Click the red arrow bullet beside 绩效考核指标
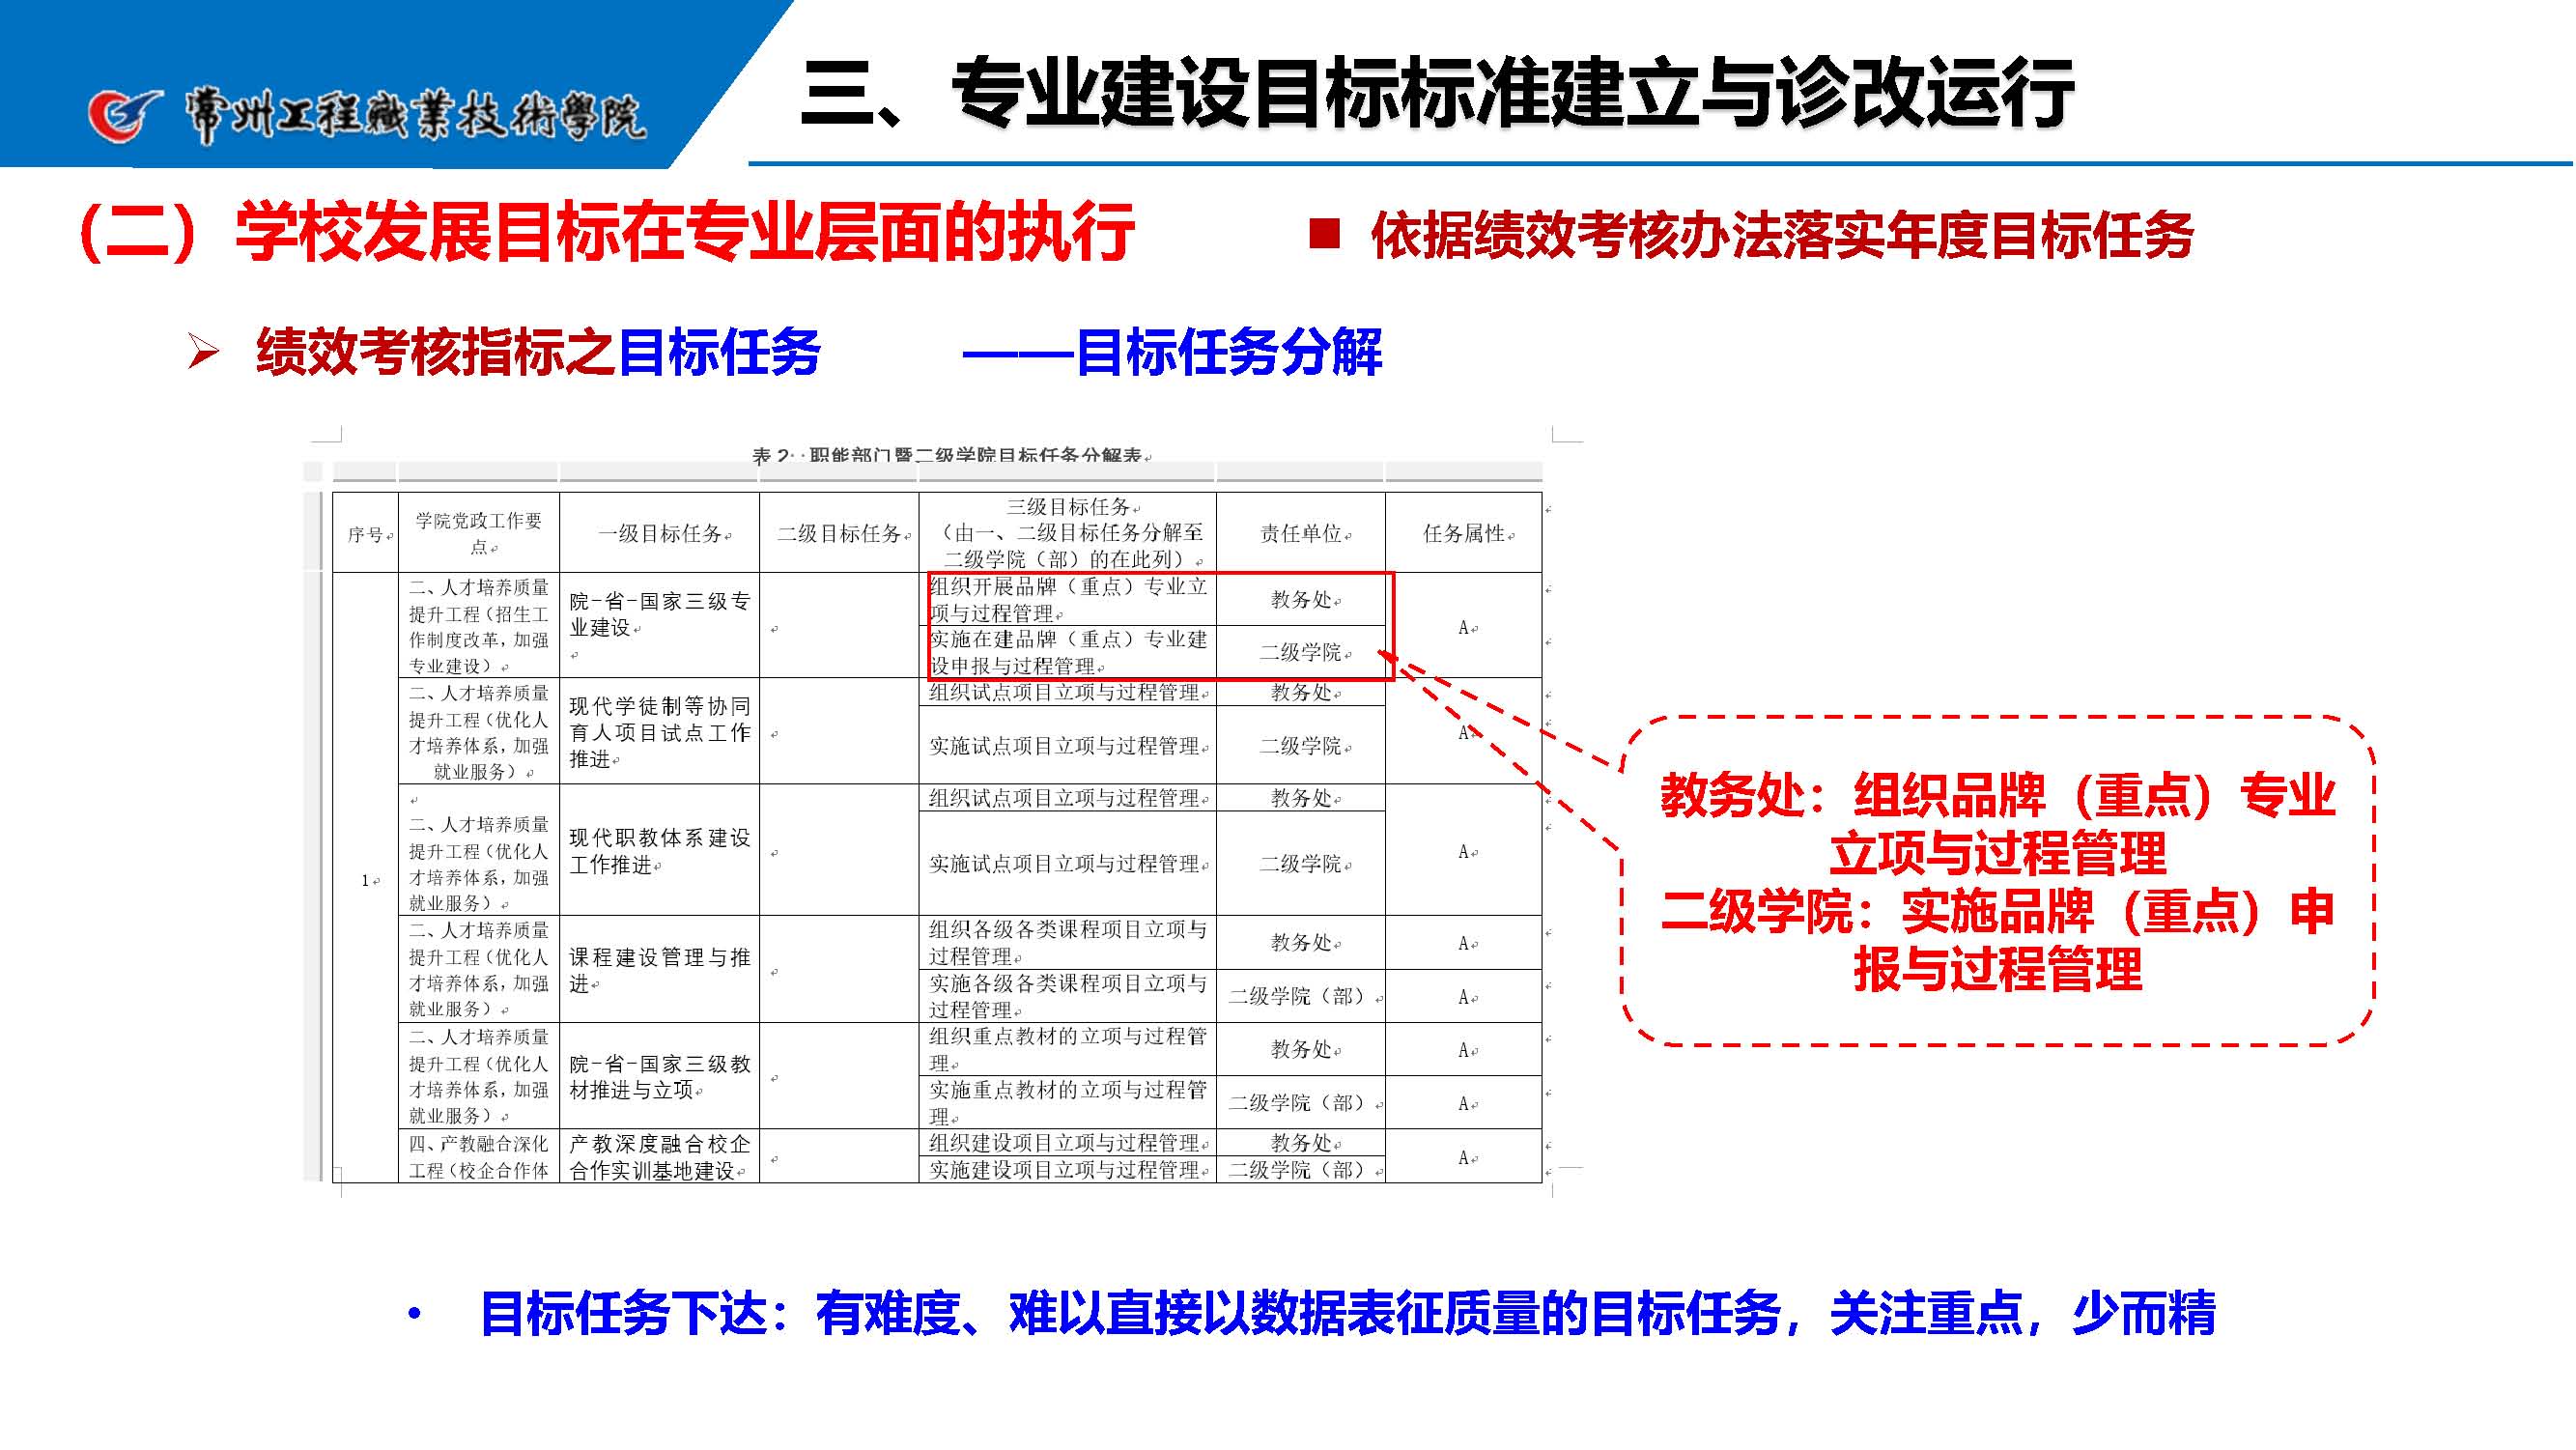2576x1450 pixels. tap(203, 352)
